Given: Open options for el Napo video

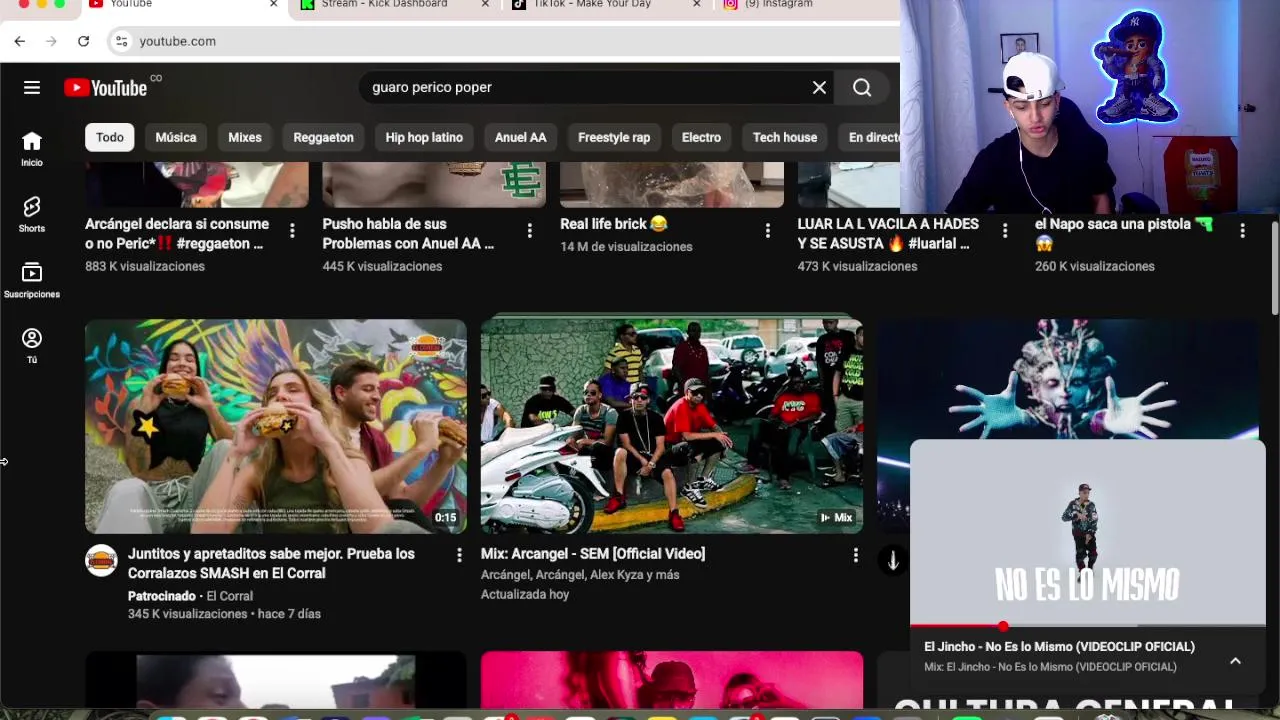Looking at the screenshot, I should pyautogui.click(x=1242, y=231).
